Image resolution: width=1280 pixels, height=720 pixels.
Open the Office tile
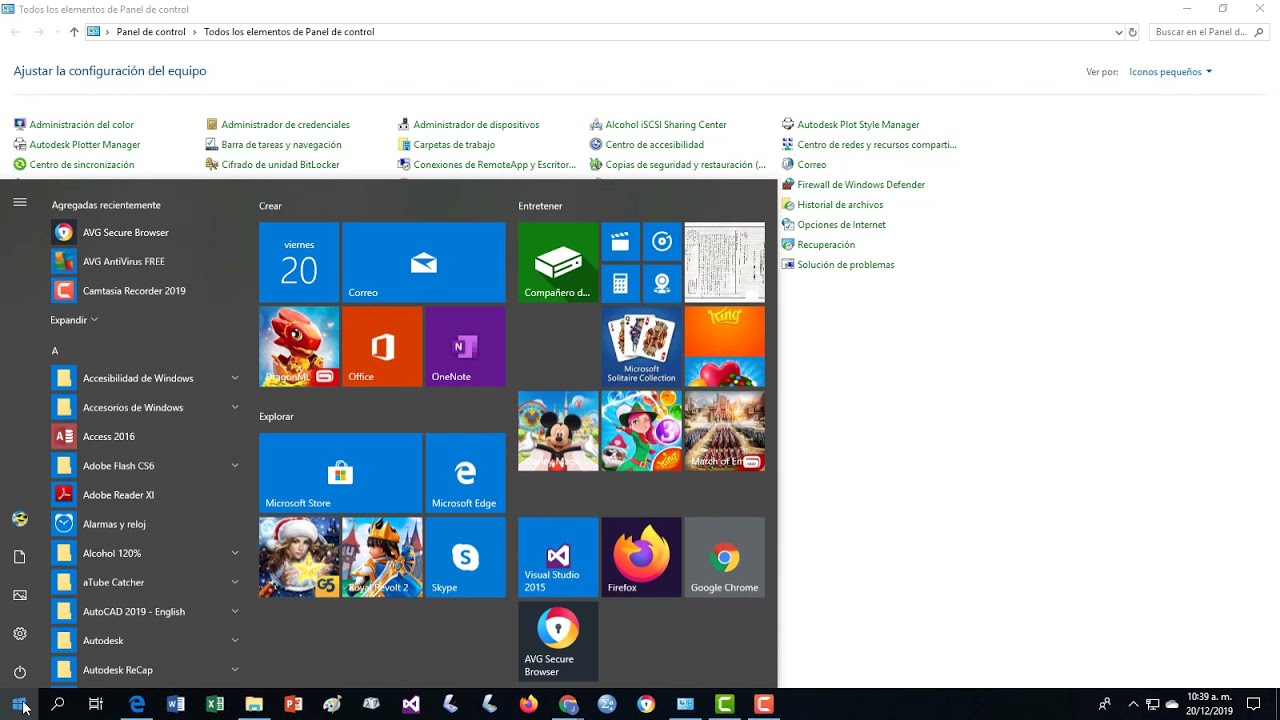click(x=382, y=346)
